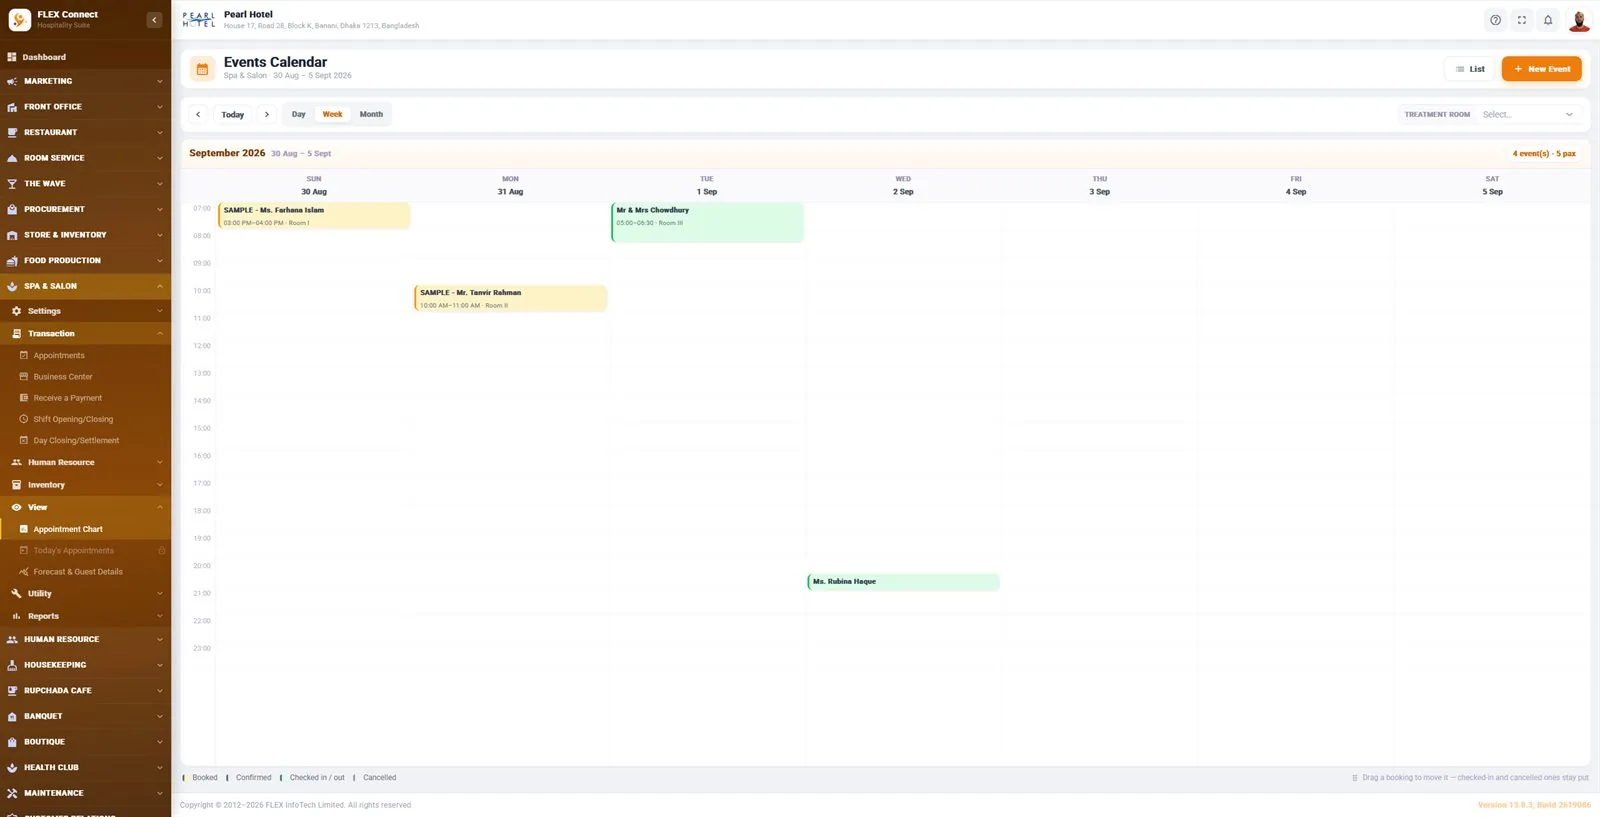Jump to Today button
The height and width of the screenshot is (817, 1600).
233,114
